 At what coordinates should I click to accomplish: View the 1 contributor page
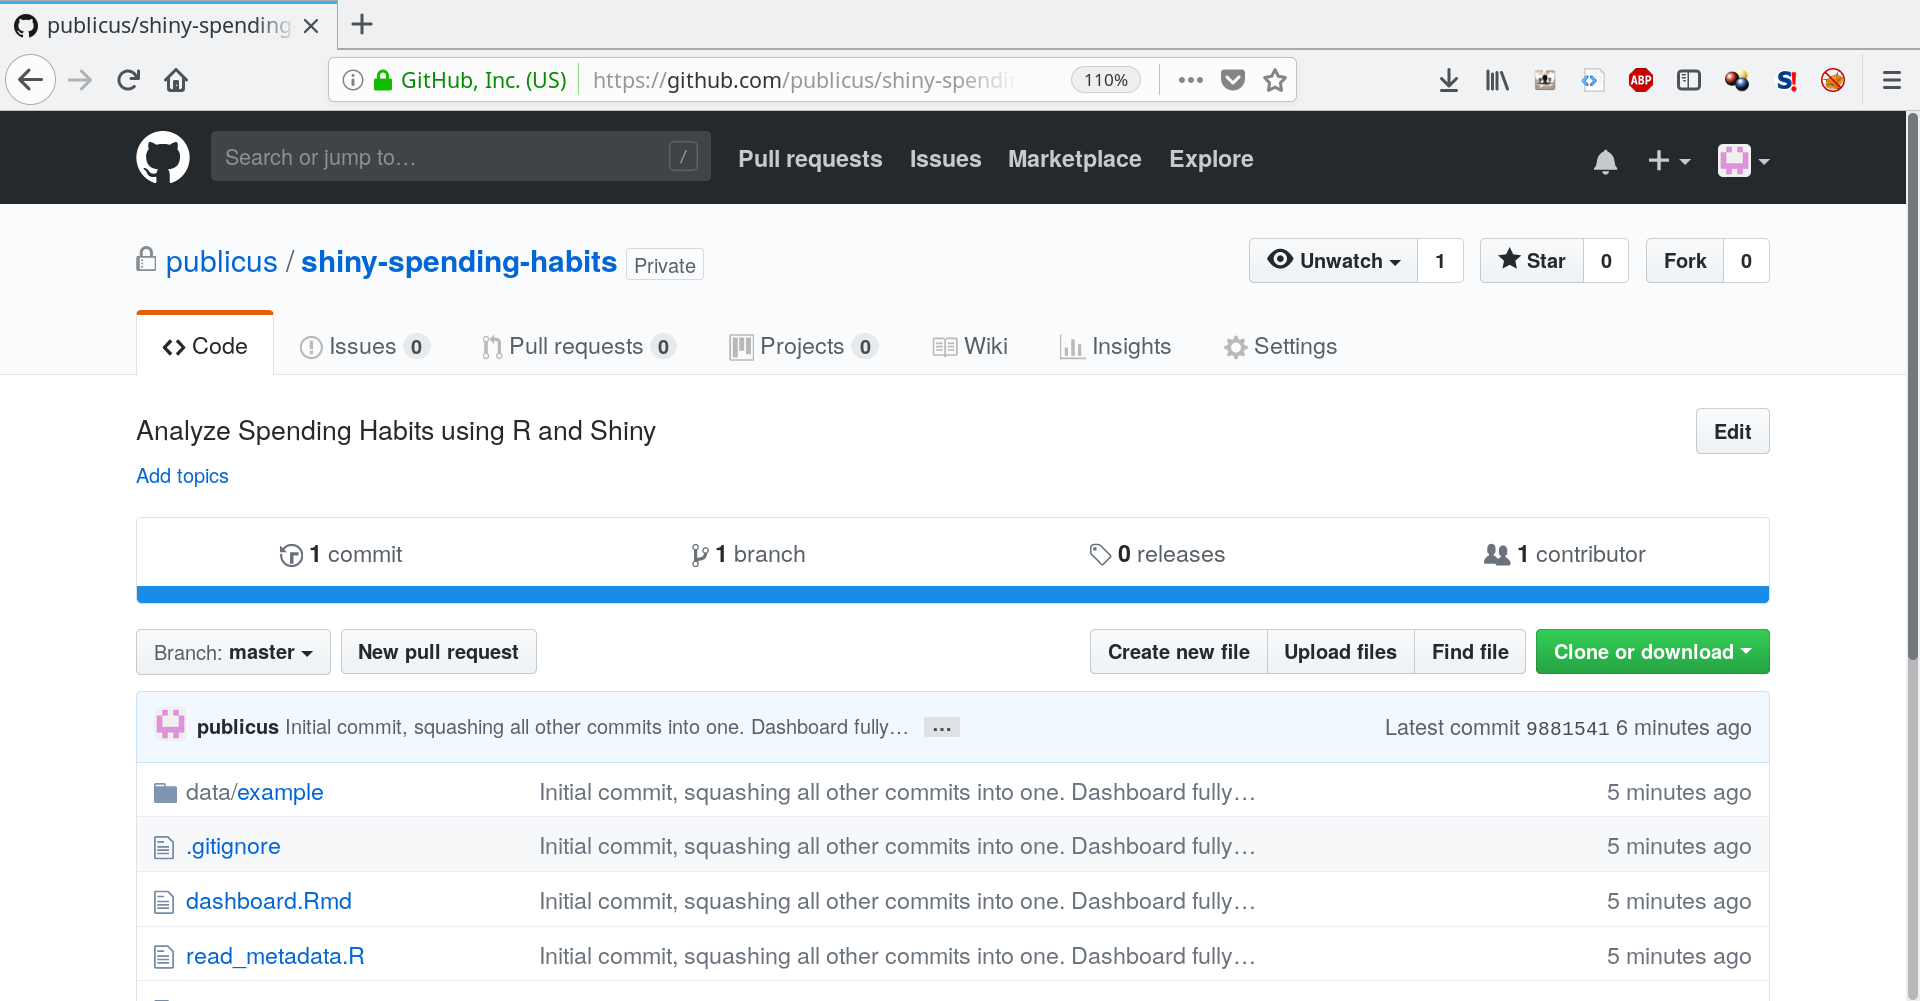[x=1565, y=554]
